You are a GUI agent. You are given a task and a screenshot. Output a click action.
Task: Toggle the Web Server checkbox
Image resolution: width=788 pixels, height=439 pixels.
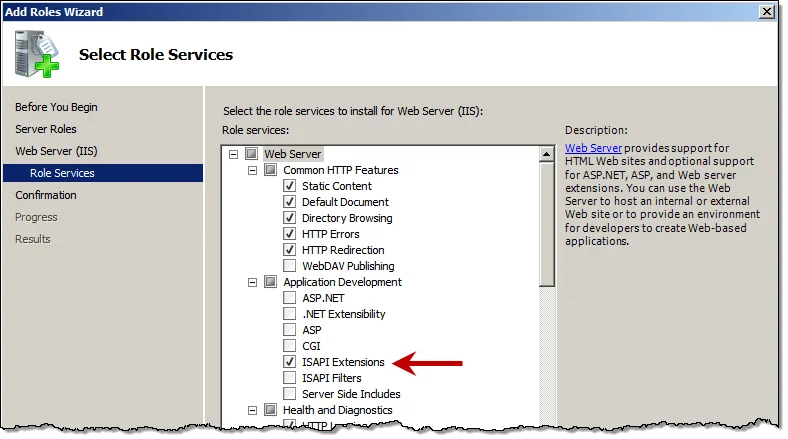pos(251,154)
